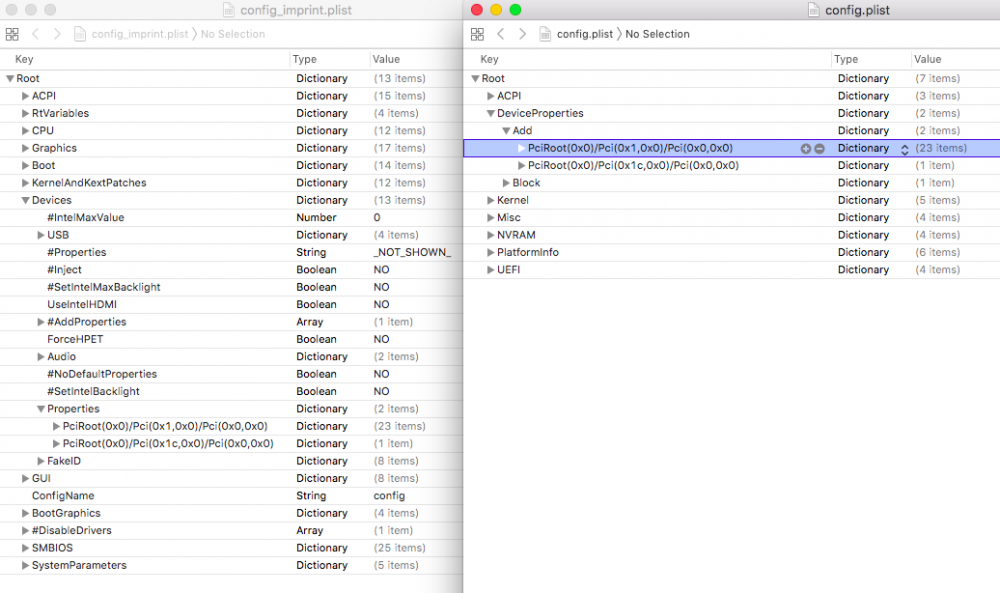Image resolution: width=1000 pixels, height=593 pixels.
Task: Click config_imprint.plist file icon in path bar
Action: (x=80, y=34)
